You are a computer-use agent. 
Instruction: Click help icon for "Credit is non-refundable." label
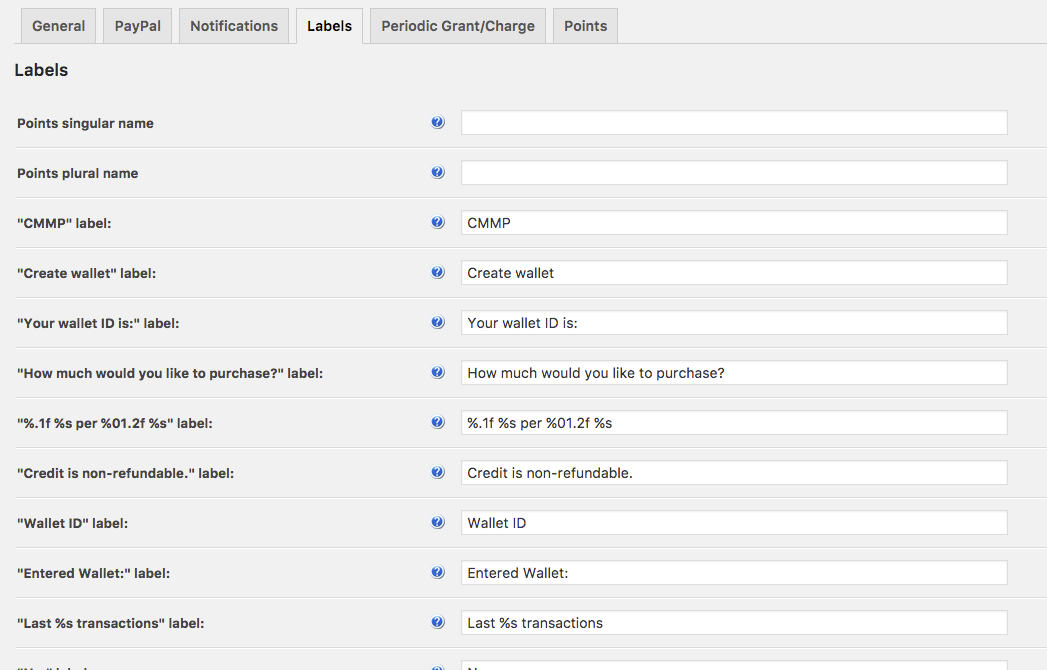(437, 473)
